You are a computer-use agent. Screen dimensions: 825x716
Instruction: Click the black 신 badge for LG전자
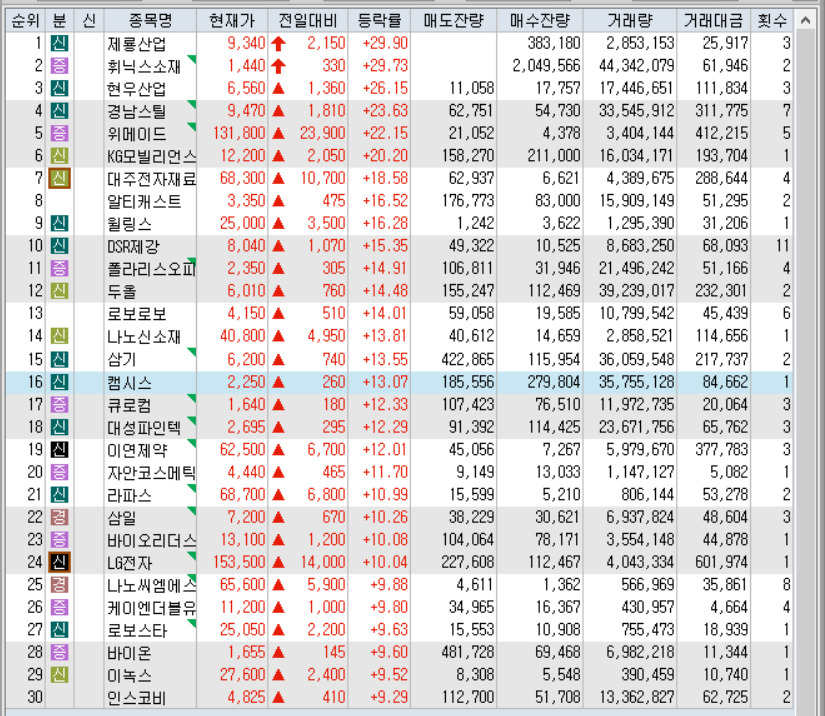59,562
